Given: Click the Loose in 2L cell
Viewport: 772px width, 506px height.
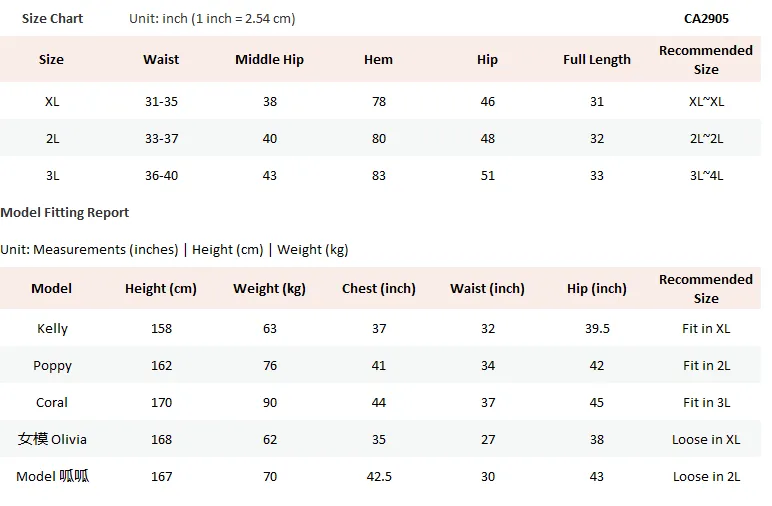Looking at the screenshot, I should (x=706, y=476).
